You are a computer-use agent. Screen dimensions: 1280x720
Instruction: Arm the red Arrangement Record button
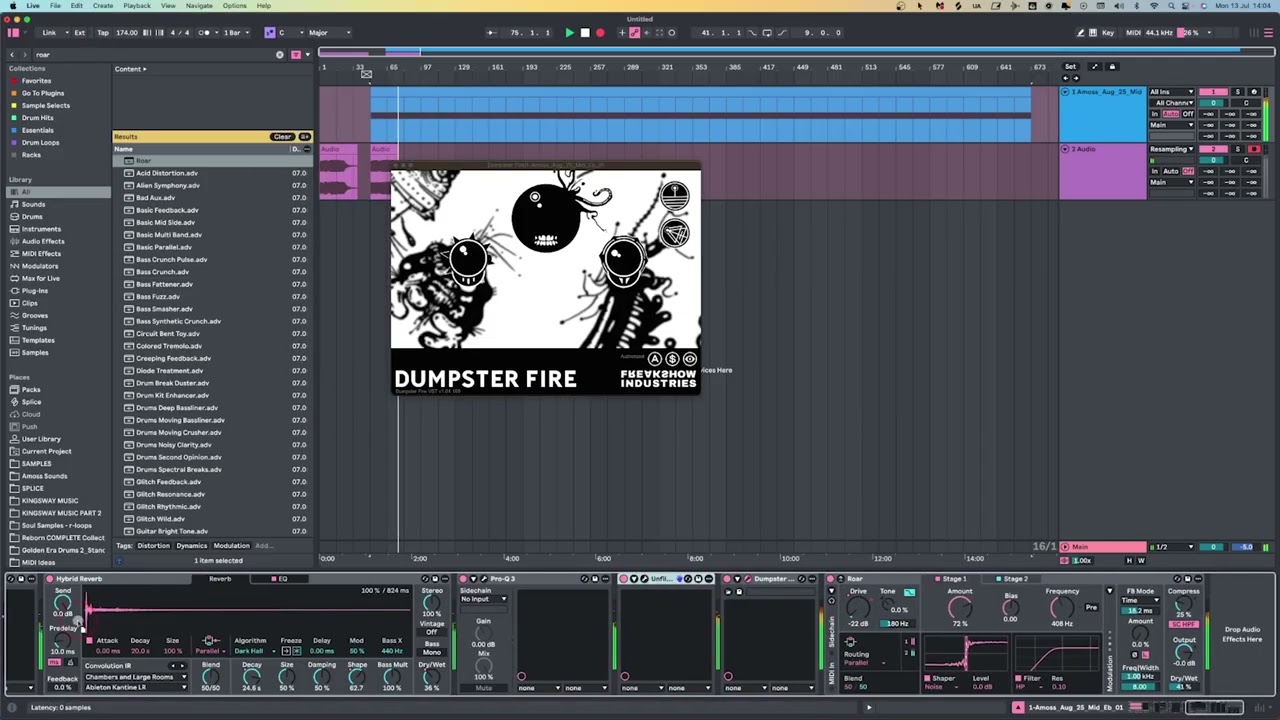[600, 33]
